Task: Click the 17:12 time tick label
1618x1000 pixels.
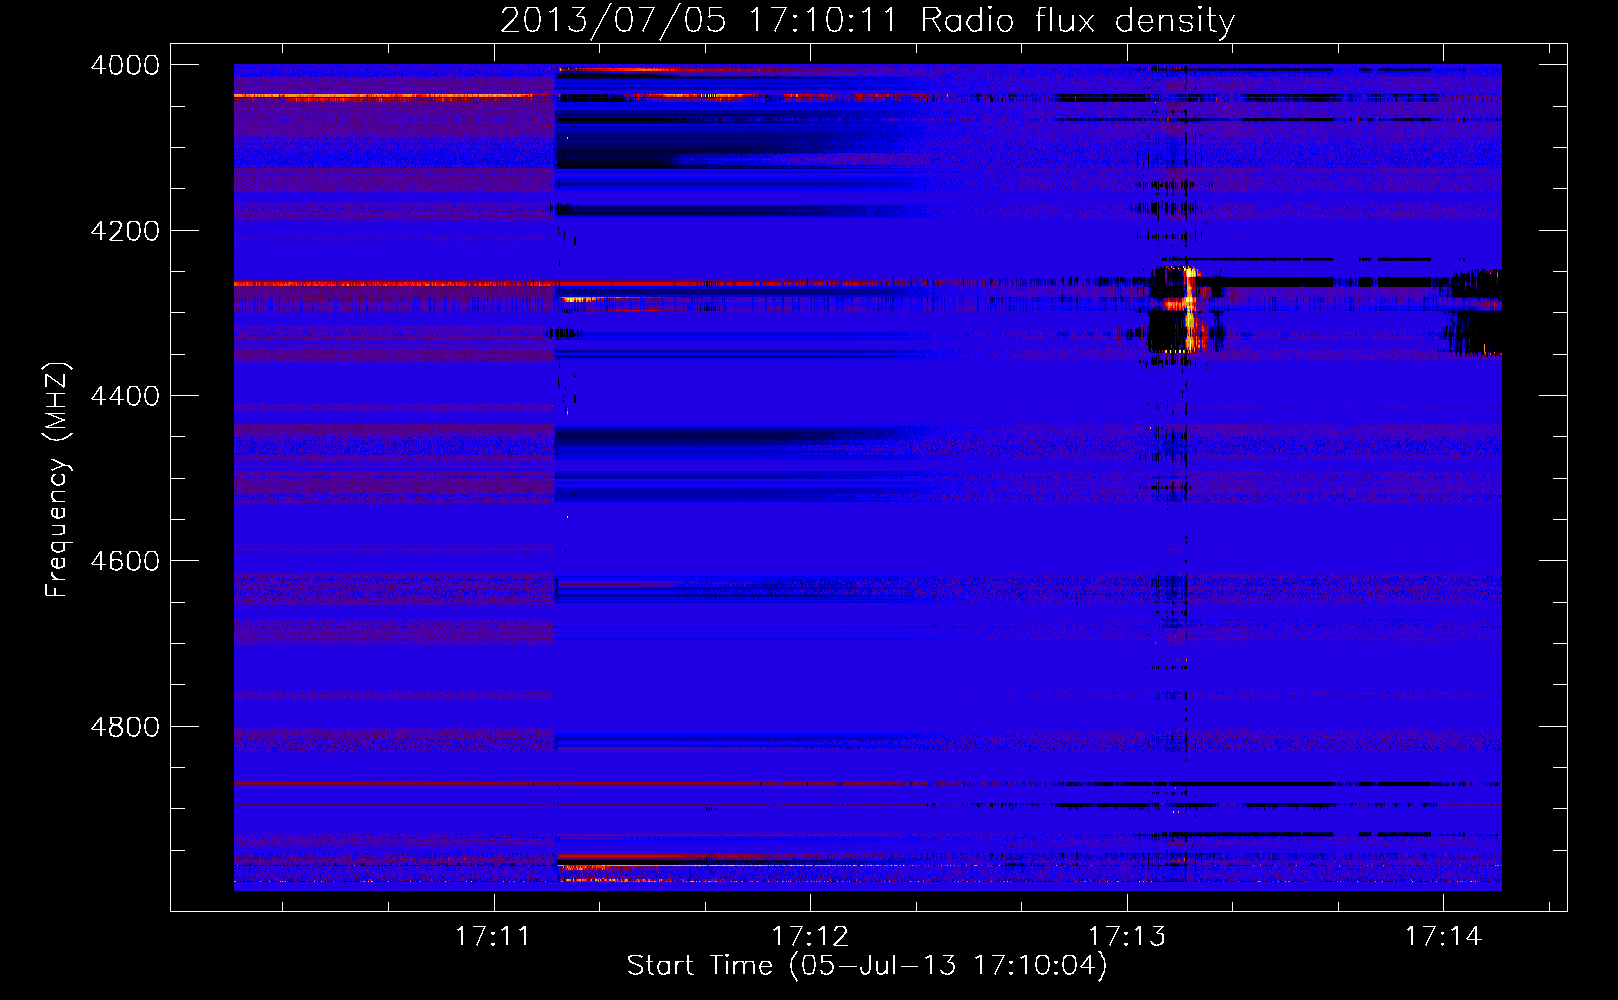Action: [x=809, y=936]
